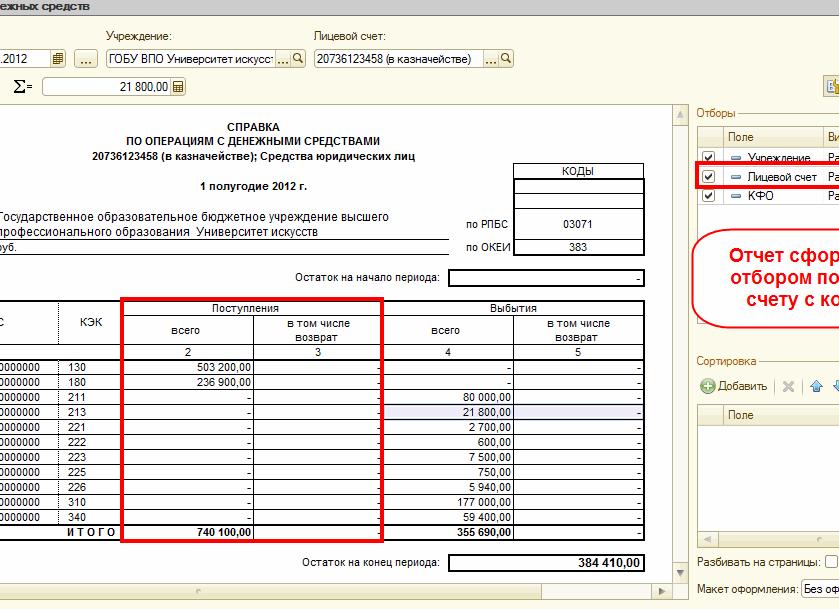Click the КЭК cell 340
Image resolution: width=839 pixels, height=609 pixels.
90,517
